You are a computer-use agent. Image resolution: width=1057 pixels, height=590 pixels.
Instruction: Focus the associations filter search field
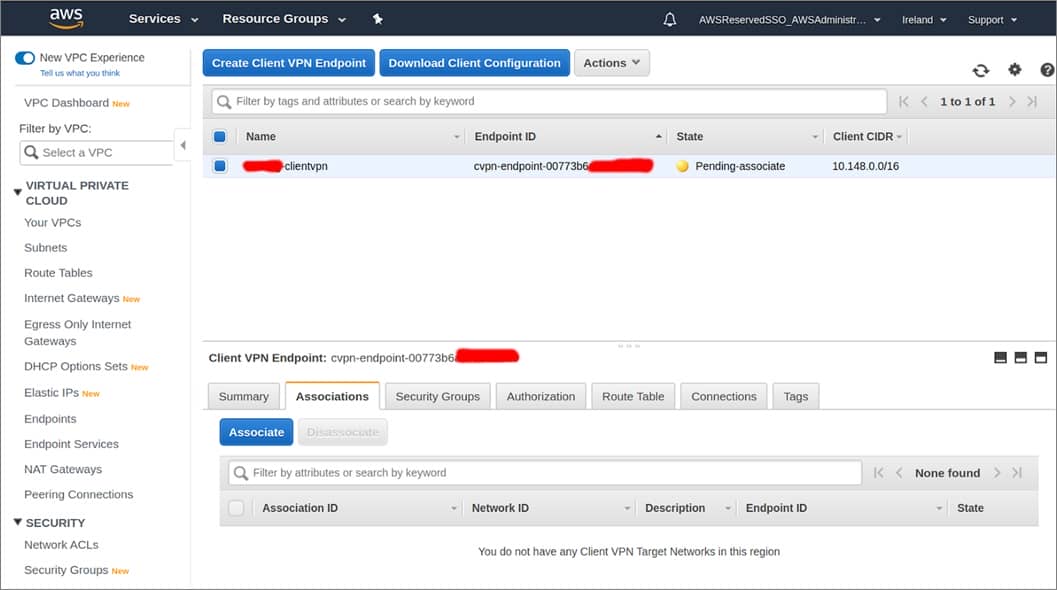tap(545, 473)
